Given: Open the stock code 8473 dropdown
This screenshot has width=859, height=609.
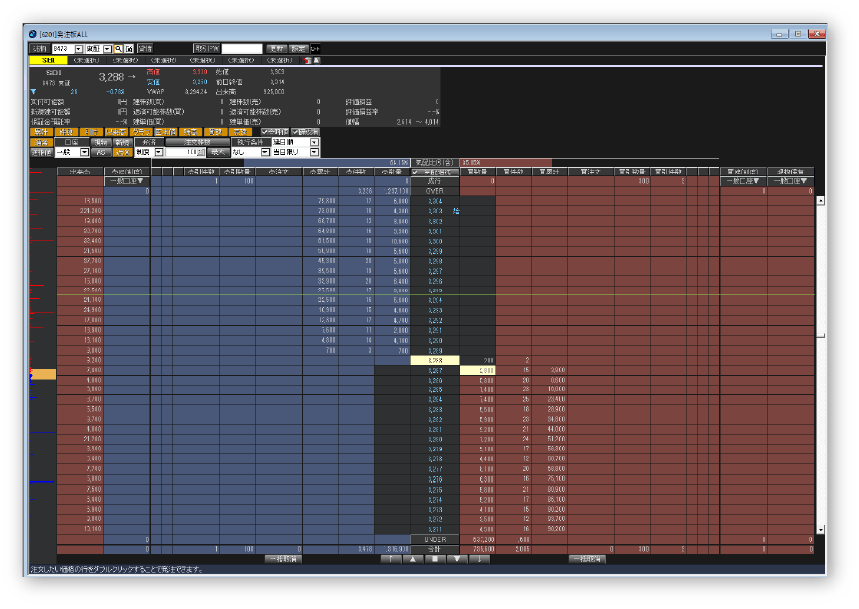Looking at the screenshot, I should [x=79, y=49].
